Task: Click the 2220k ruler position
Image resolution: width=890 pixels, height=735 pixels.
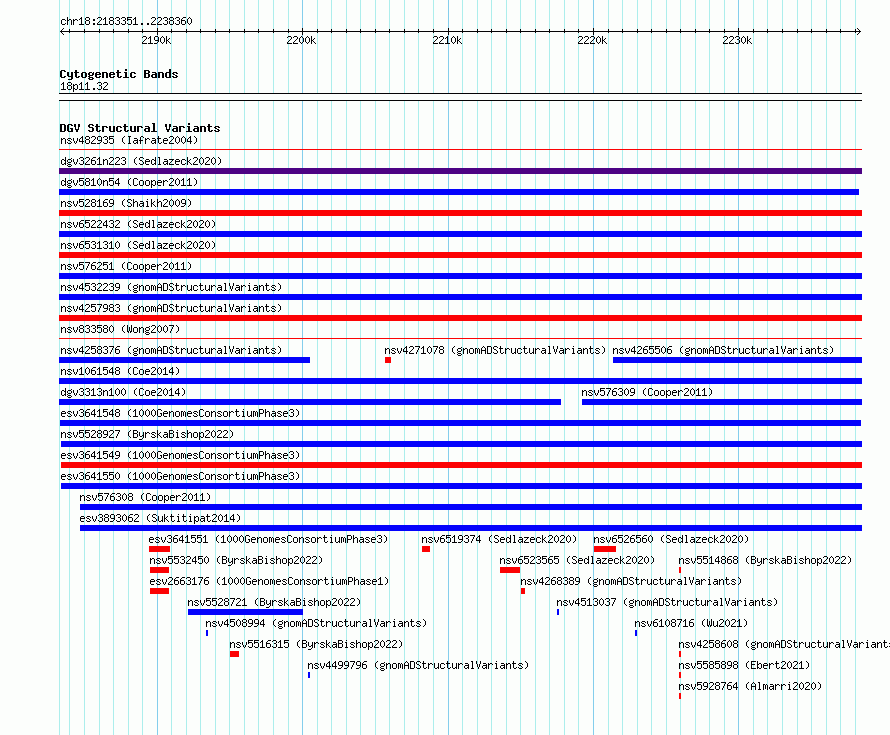Action: point(593,40)
